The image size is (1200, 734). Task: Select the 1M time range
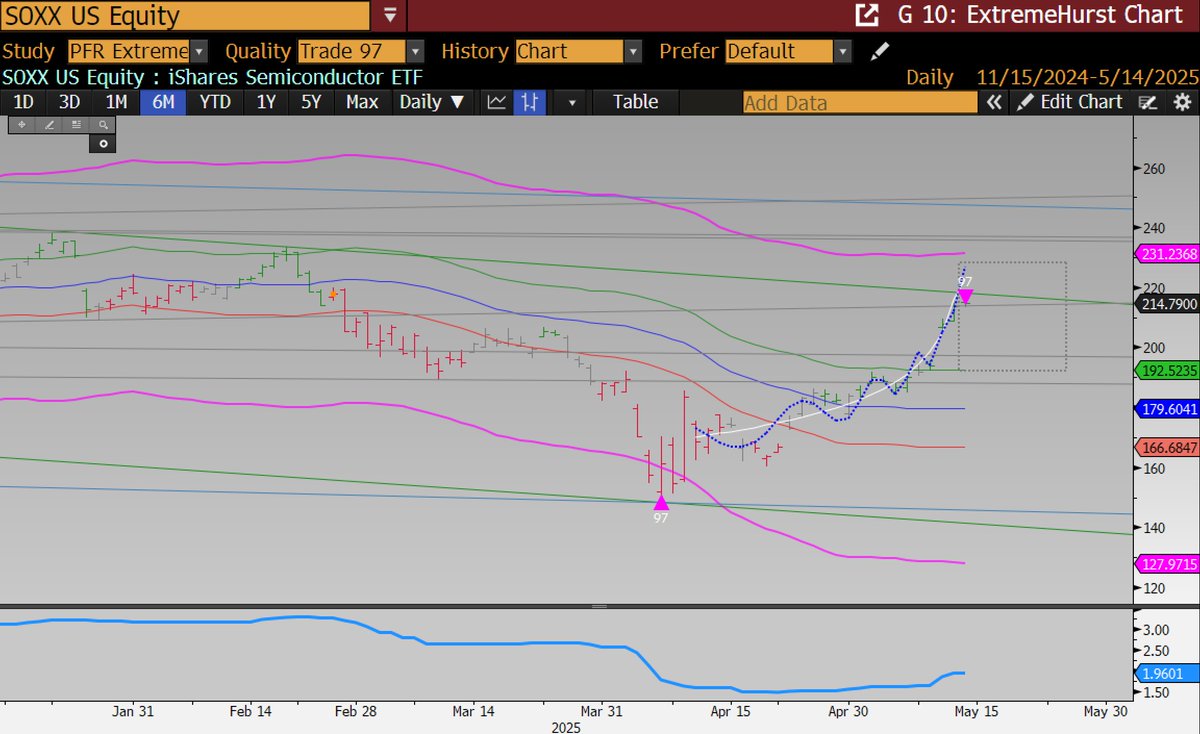116,101
